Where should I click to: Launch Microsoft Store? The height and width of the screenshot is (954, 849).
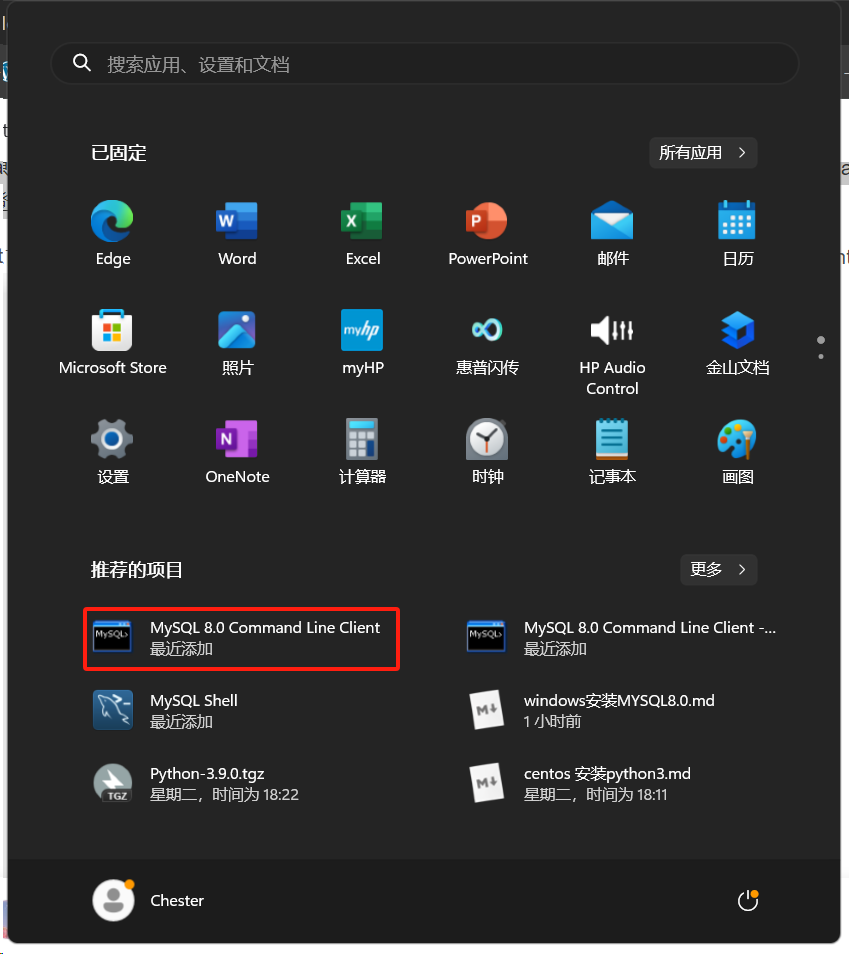pyautogui.click(x=113, y=343)
